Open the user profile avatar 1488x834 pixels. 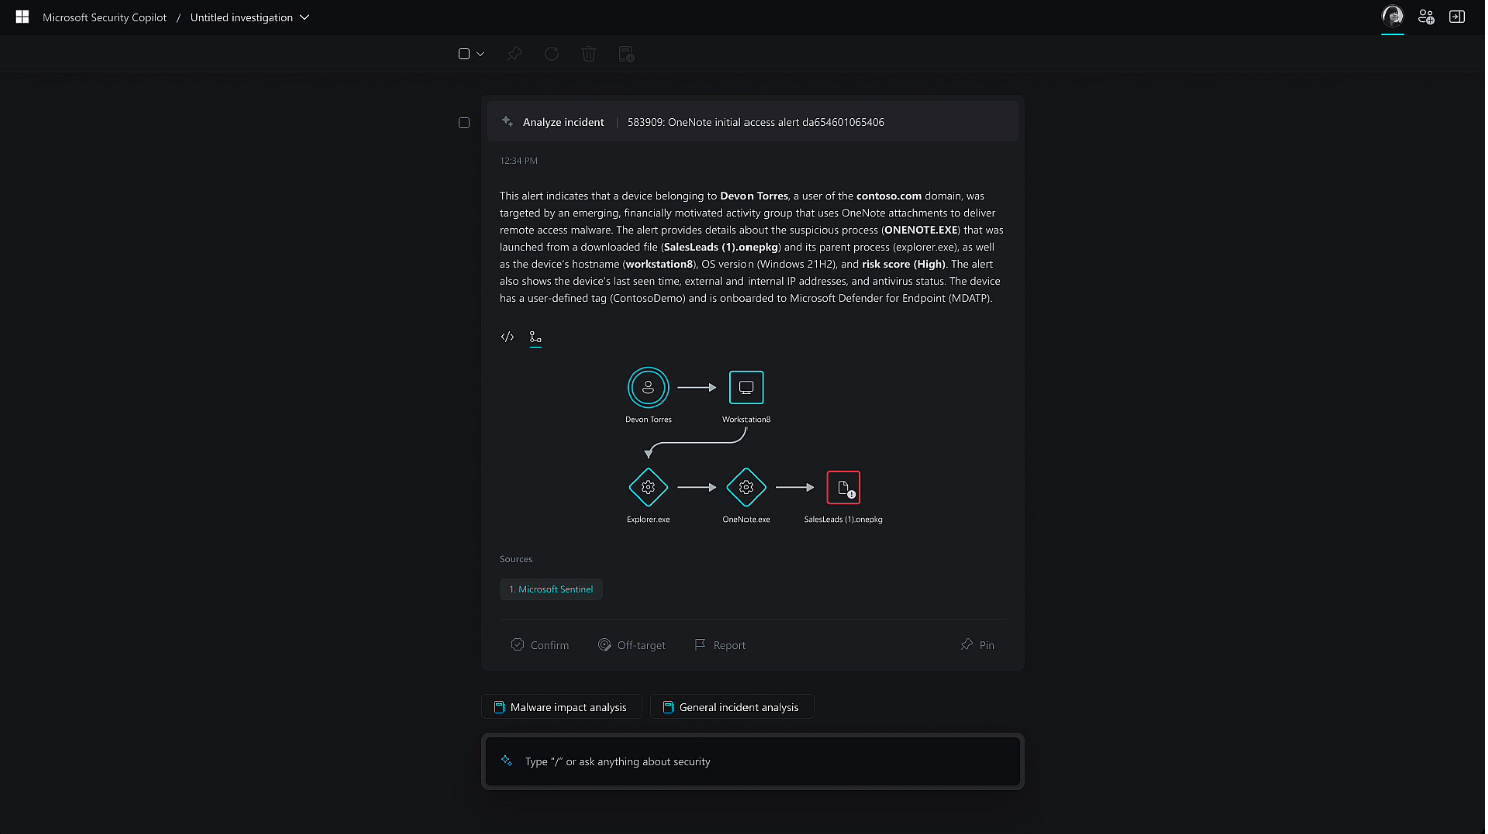tap(1392, 15)
